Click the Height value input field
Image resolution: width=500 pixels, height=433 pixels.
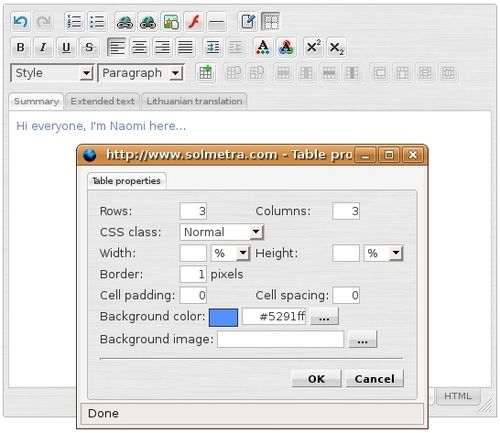click(x=346, y=253)
